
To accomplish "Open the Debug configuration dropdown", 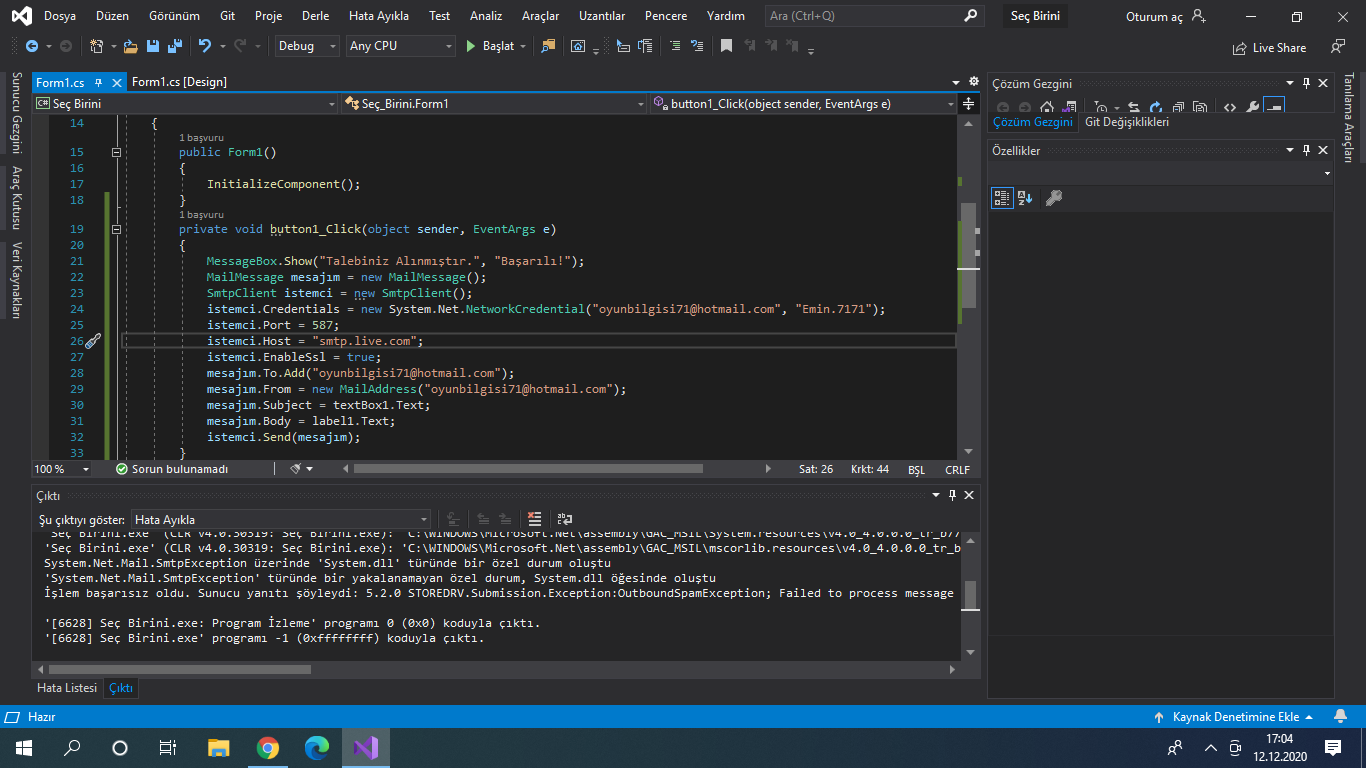I will (x=307, y=46).
